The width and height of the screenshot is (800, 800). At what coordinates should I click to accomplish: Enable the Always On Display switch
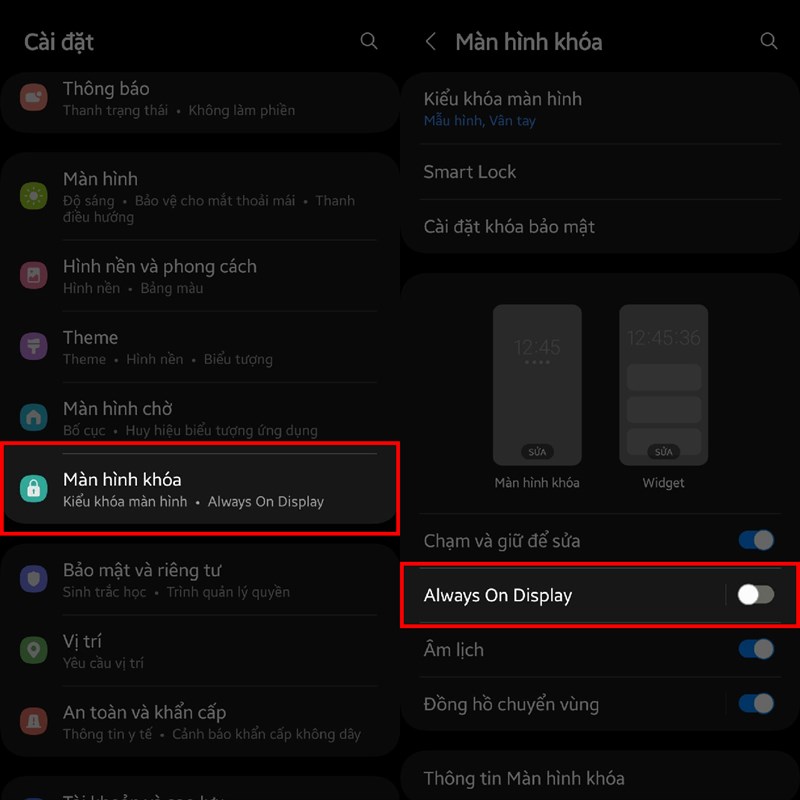tap(756, 595)
